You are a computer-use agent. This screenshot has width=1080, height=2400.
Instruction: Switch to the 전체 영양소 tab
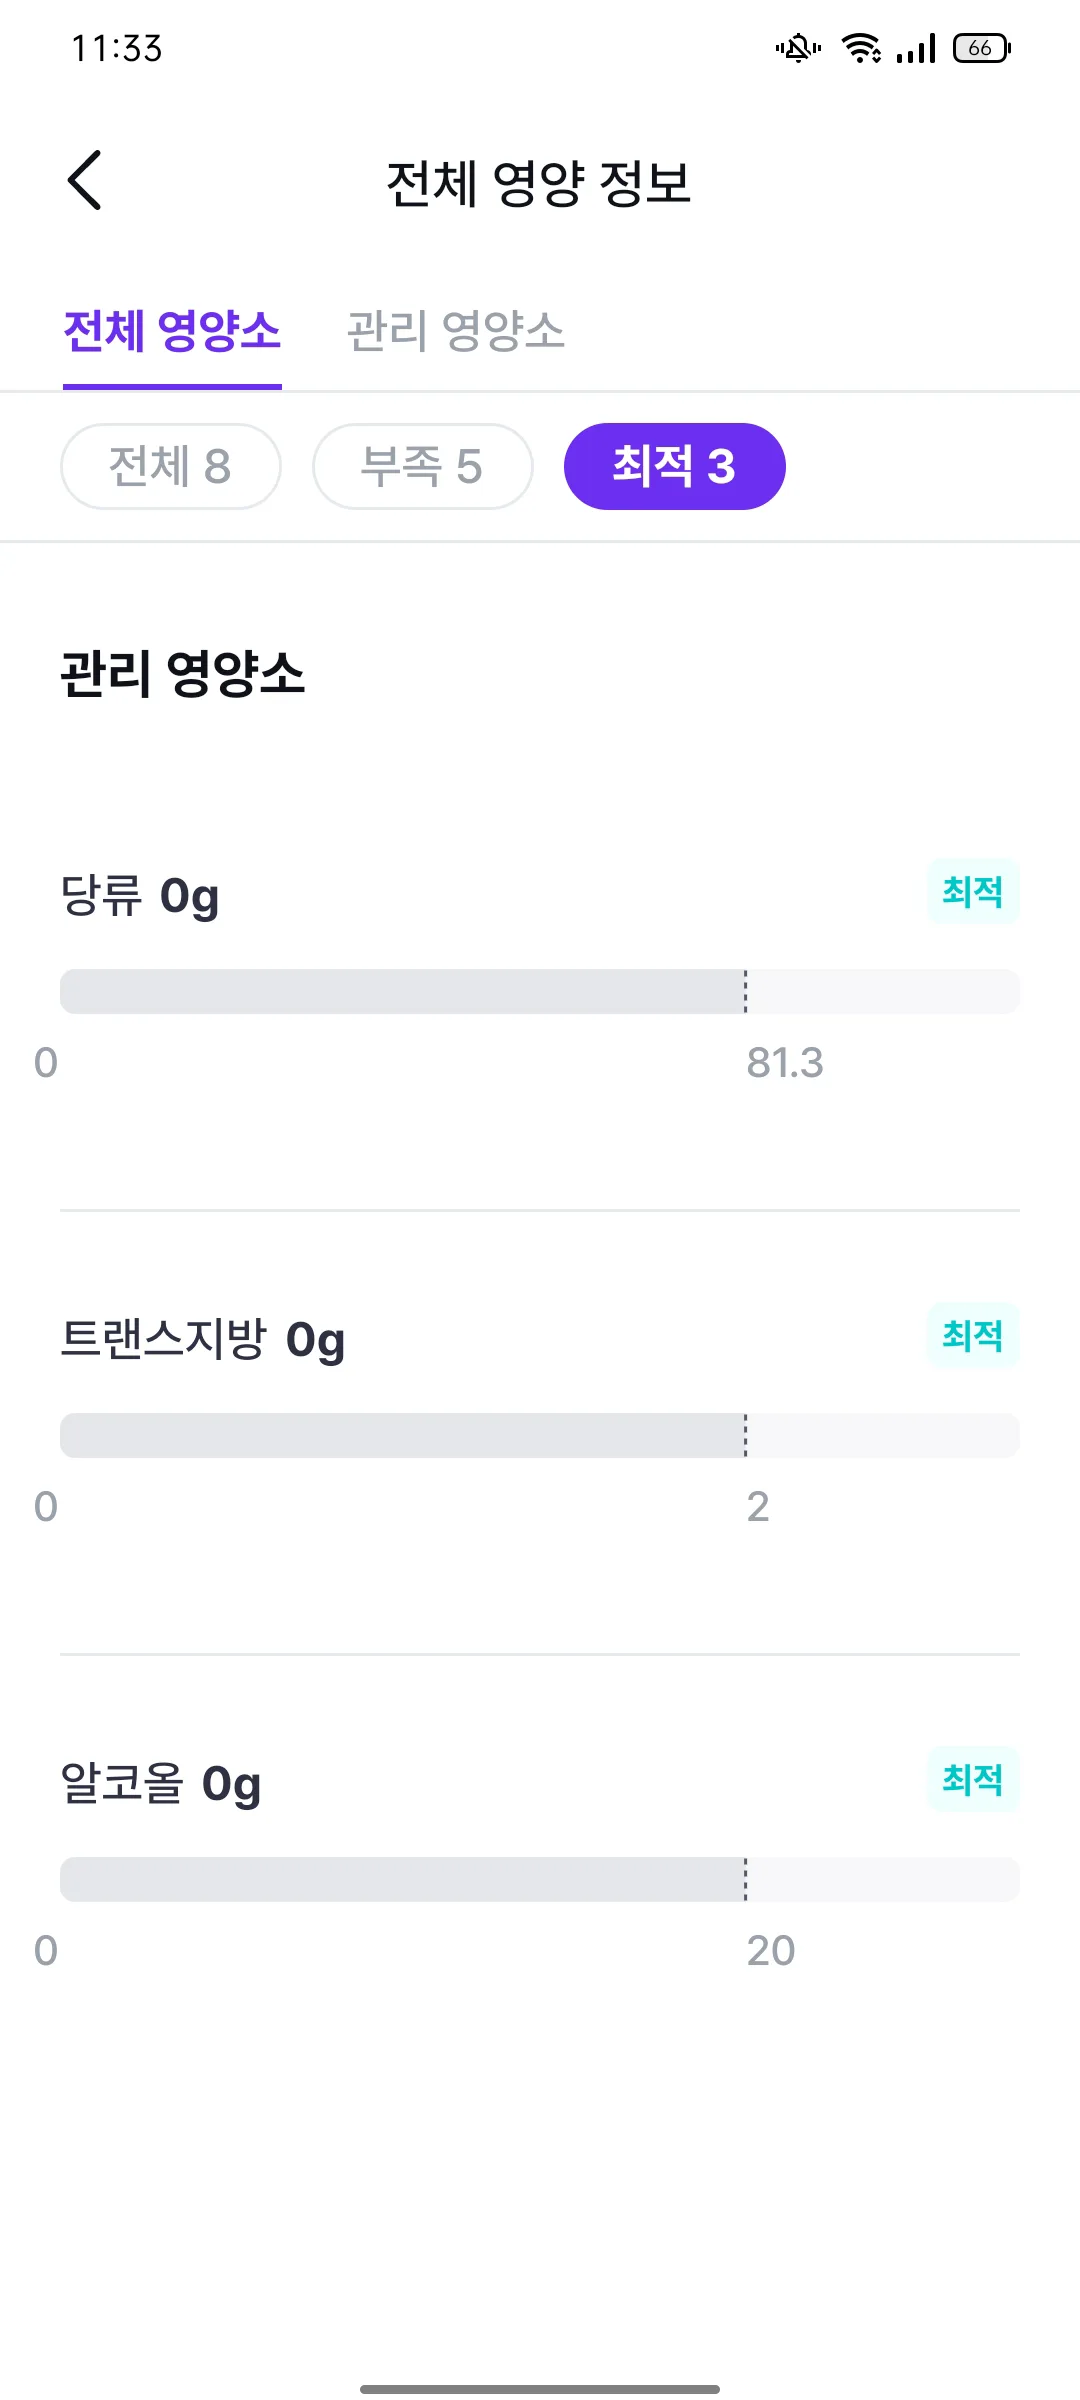coord(172,331)
